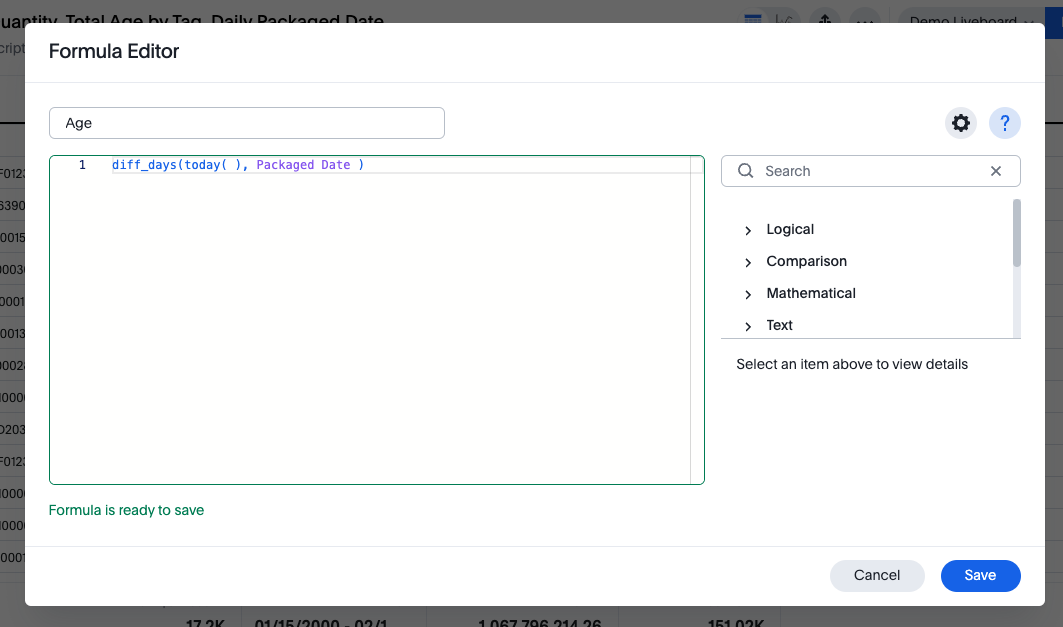Viewport: 1063px width, 627px height.
Task: Expand the Text functions chevron
Action: [748, 326]
